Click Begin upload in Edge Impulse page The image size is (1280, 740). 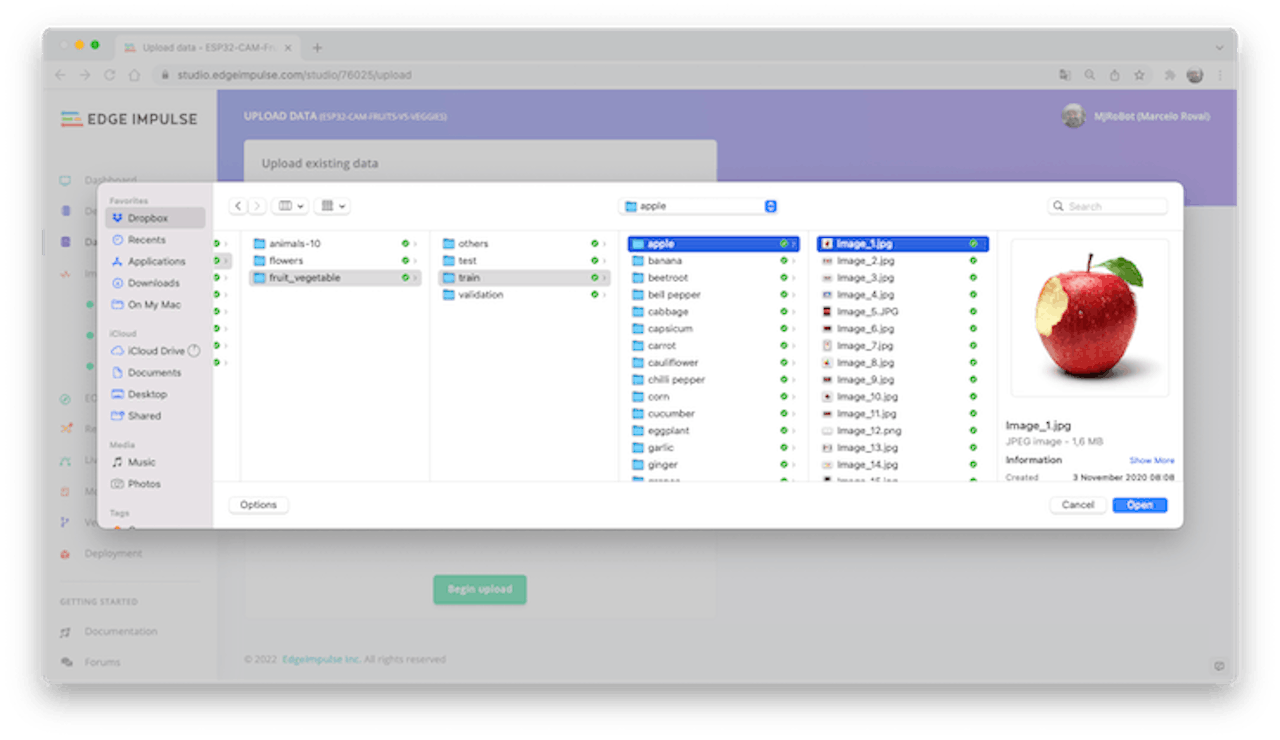480,589
